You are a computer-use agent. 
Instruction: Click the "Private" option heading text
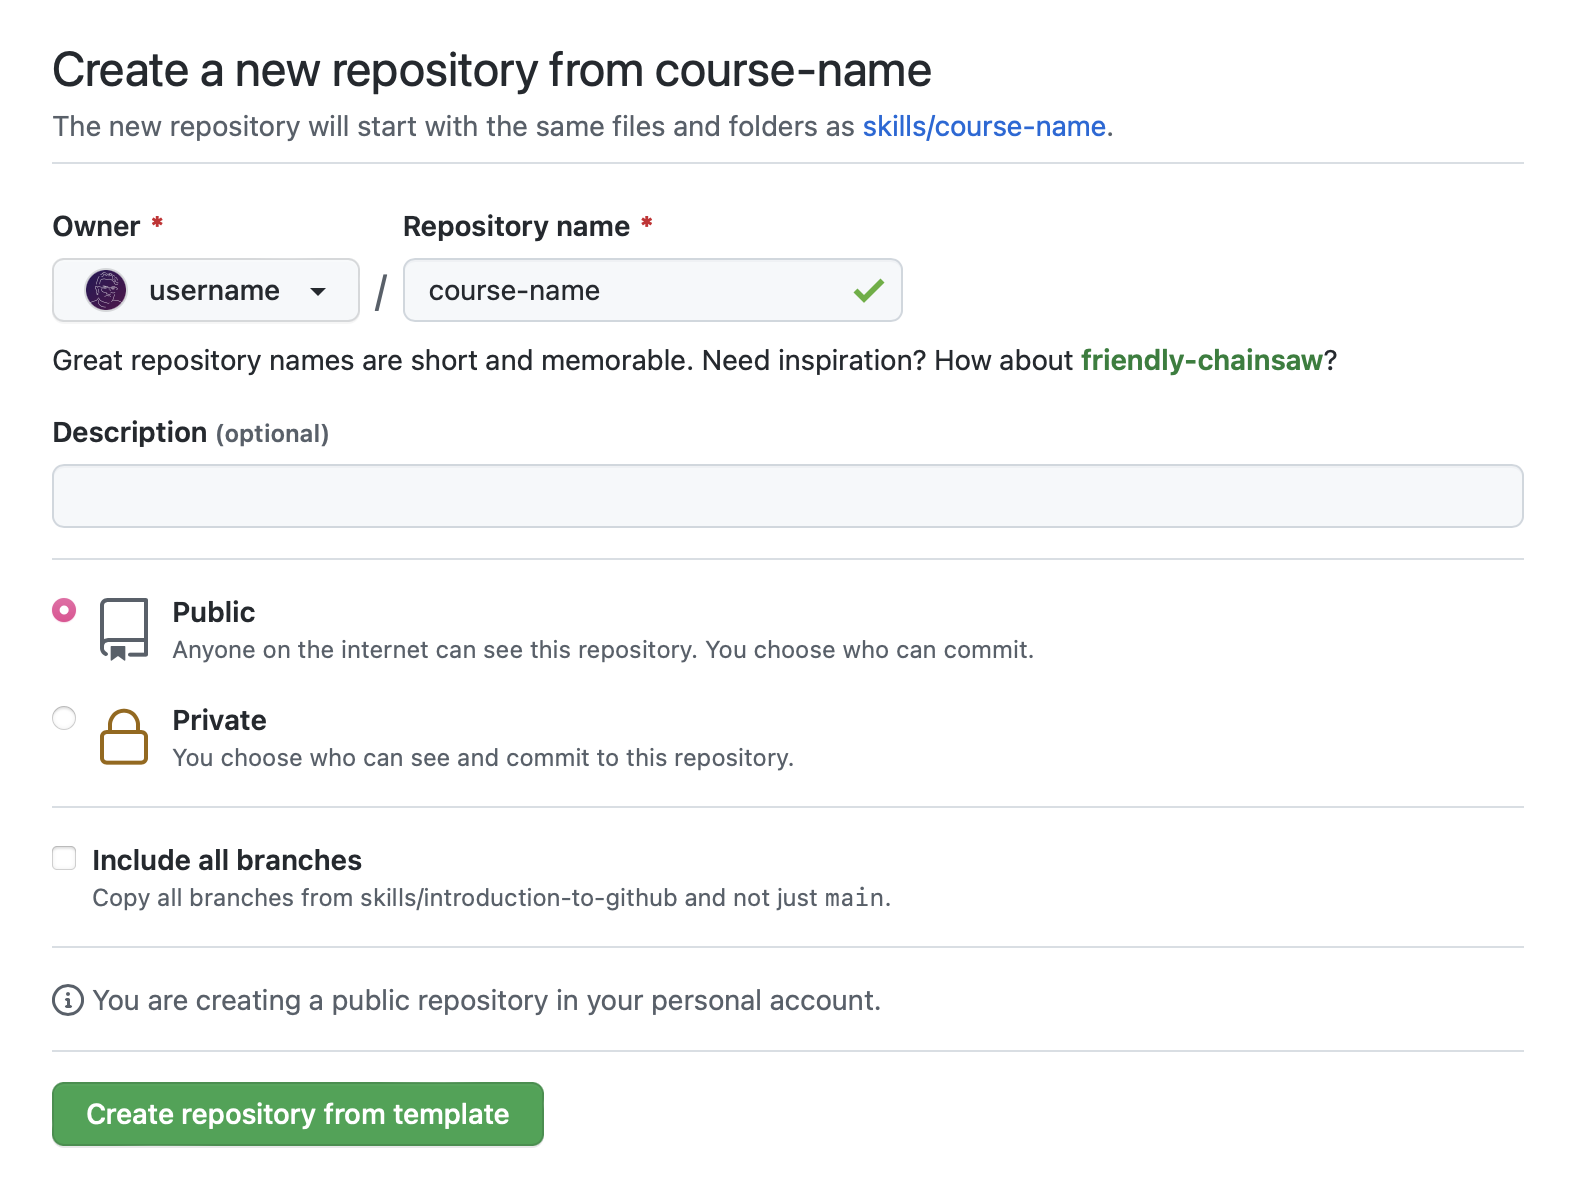(x=219, y=720)
